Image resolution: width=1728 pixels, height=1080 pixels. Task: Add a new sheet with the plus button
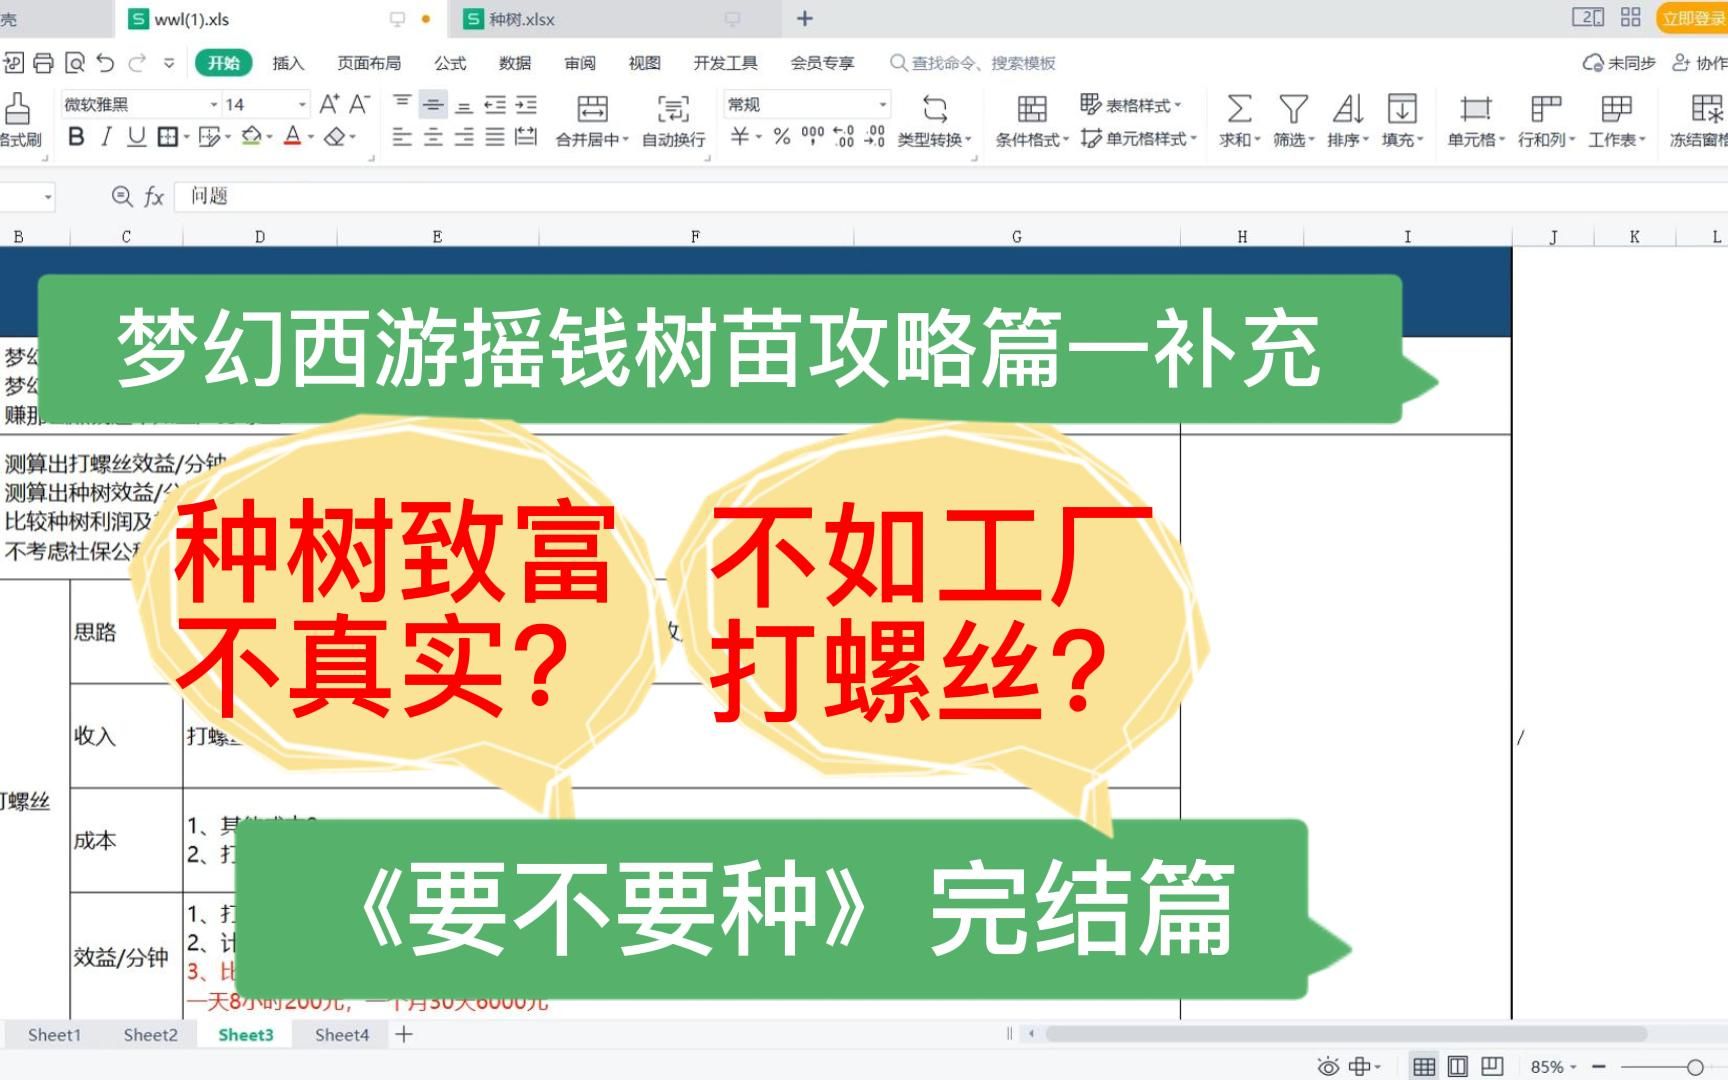pyautogui.click(x=404, y=1035)
